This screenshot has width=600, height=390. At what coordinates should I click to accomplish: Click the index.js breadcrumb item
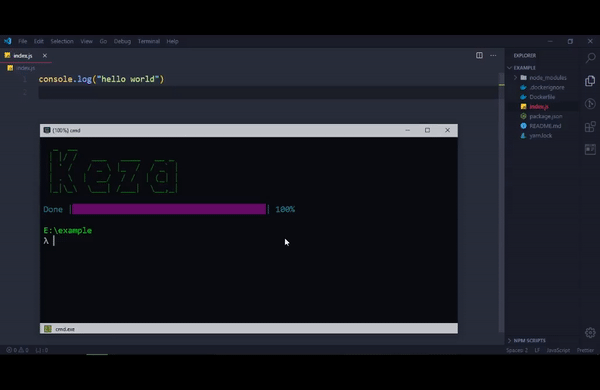tap(22, 68)
